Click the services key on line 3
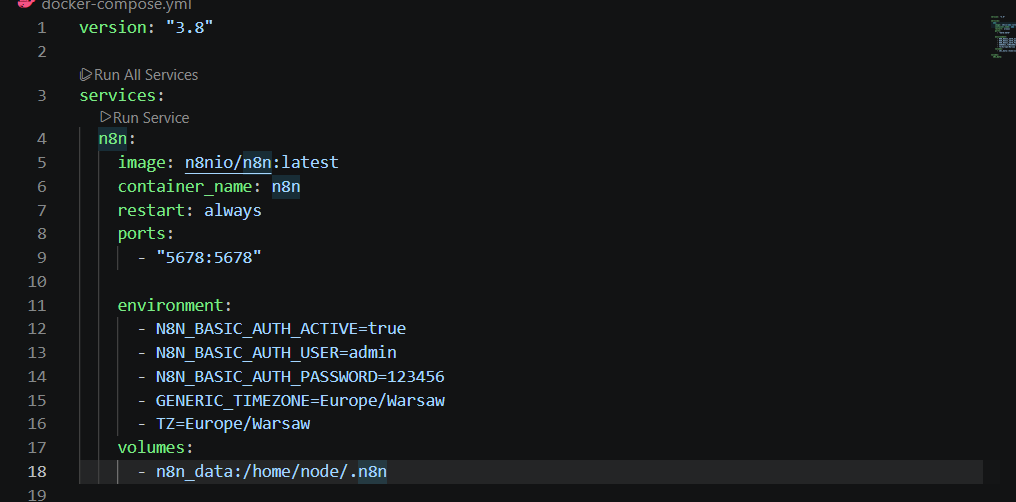 tap(118, 95)
